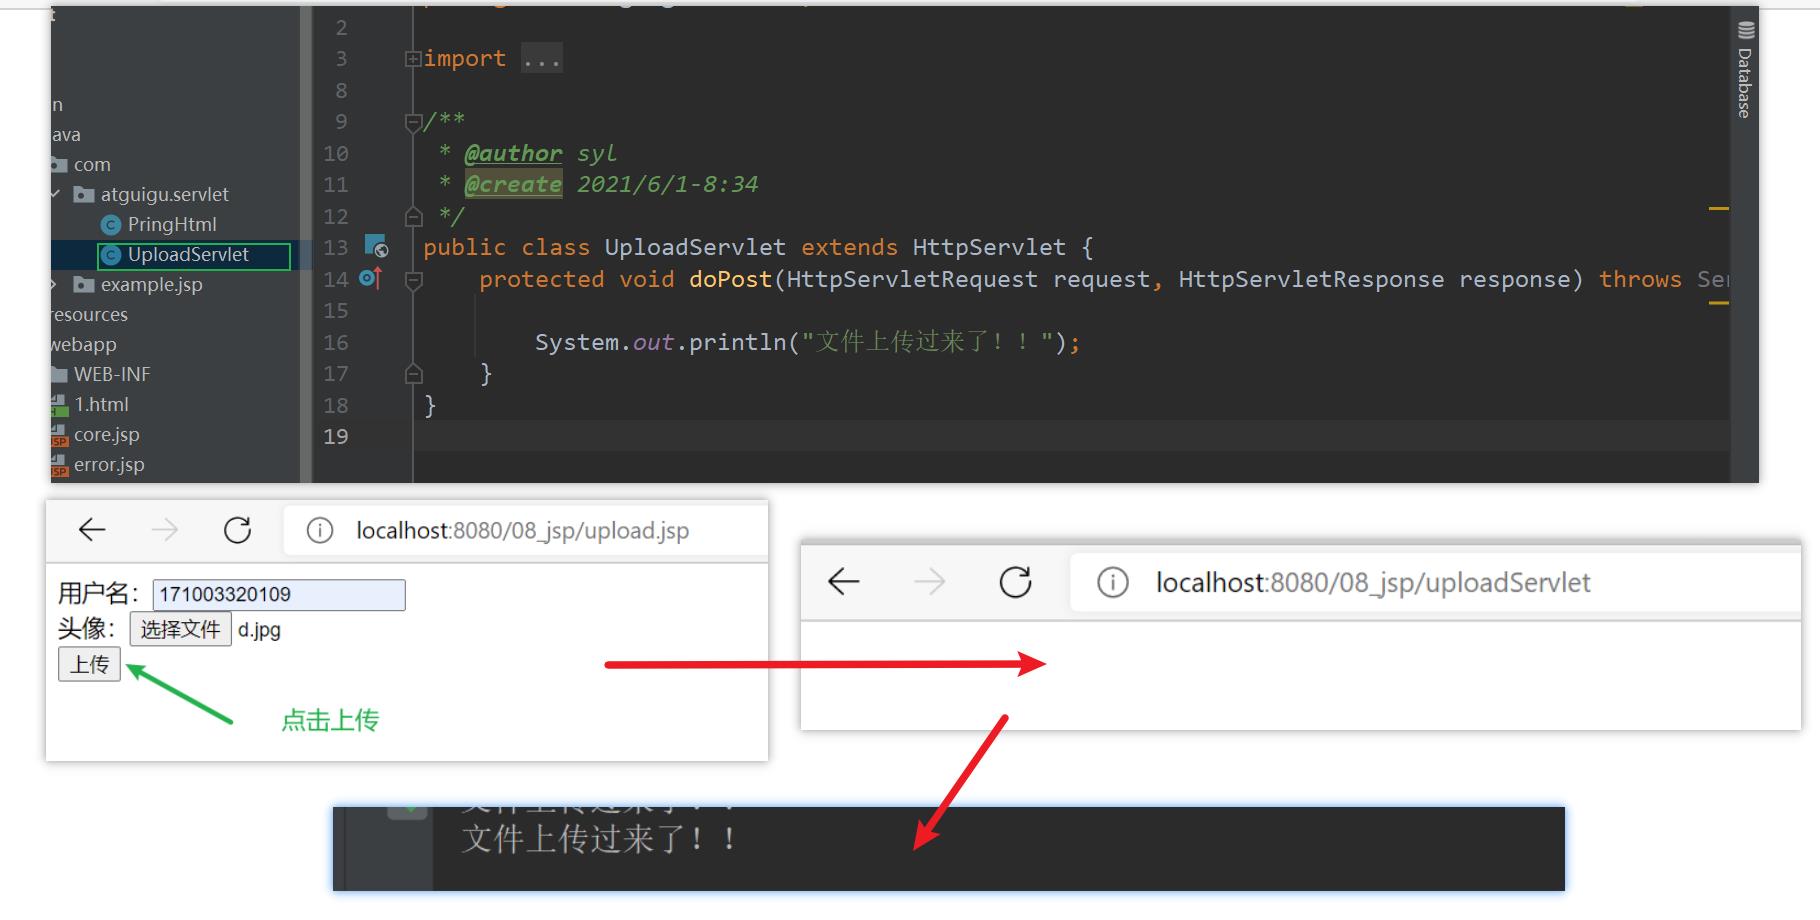The height and width of the screenshot is (920, 1820).
Task: Click the error.jsp file icon
Action: pyautogui.click(x=59, y=465)
